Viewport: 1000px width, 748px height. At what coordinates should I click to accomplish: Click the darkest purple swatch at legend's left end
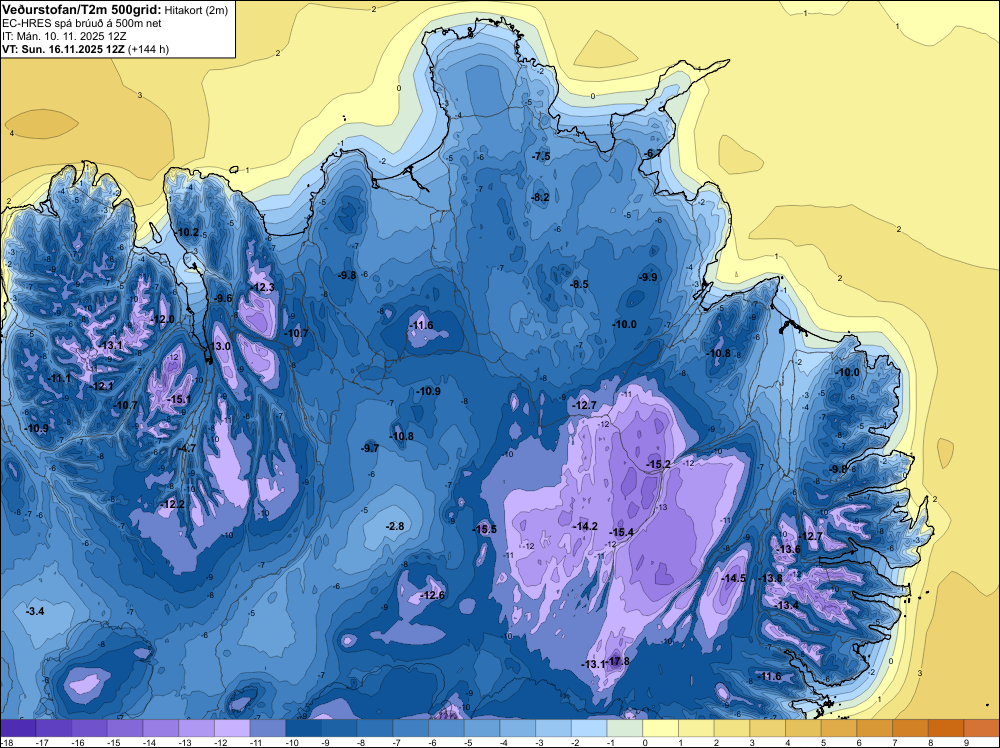click(18, 728)
